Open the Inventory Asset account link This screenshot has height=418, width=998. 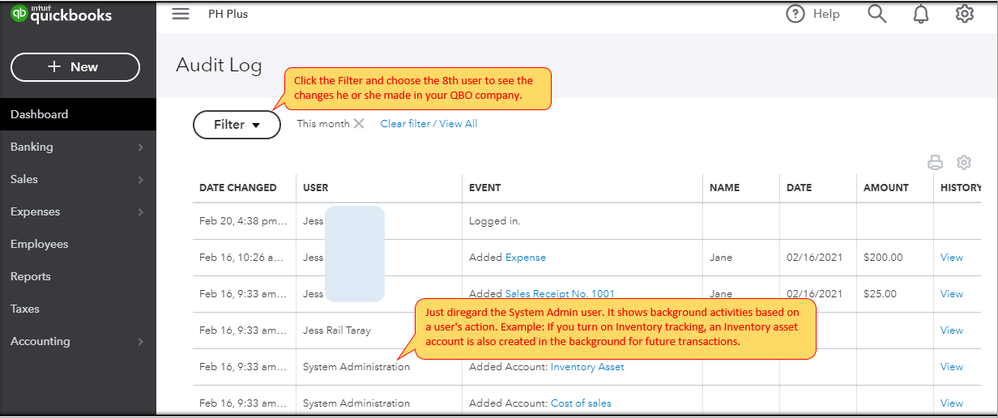pyautogui.click(x=587, y=367)
